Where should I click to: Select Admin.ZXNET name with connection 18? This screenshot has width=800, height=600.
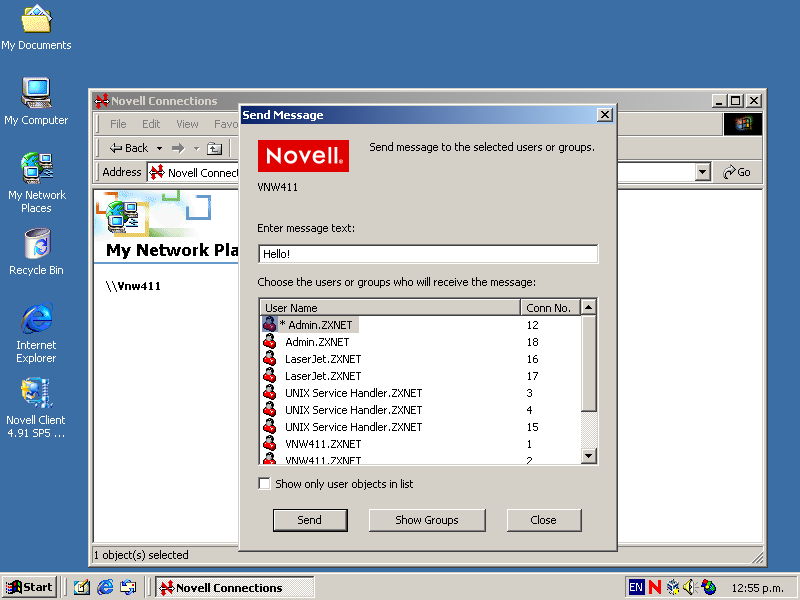[x=317, y=342]
